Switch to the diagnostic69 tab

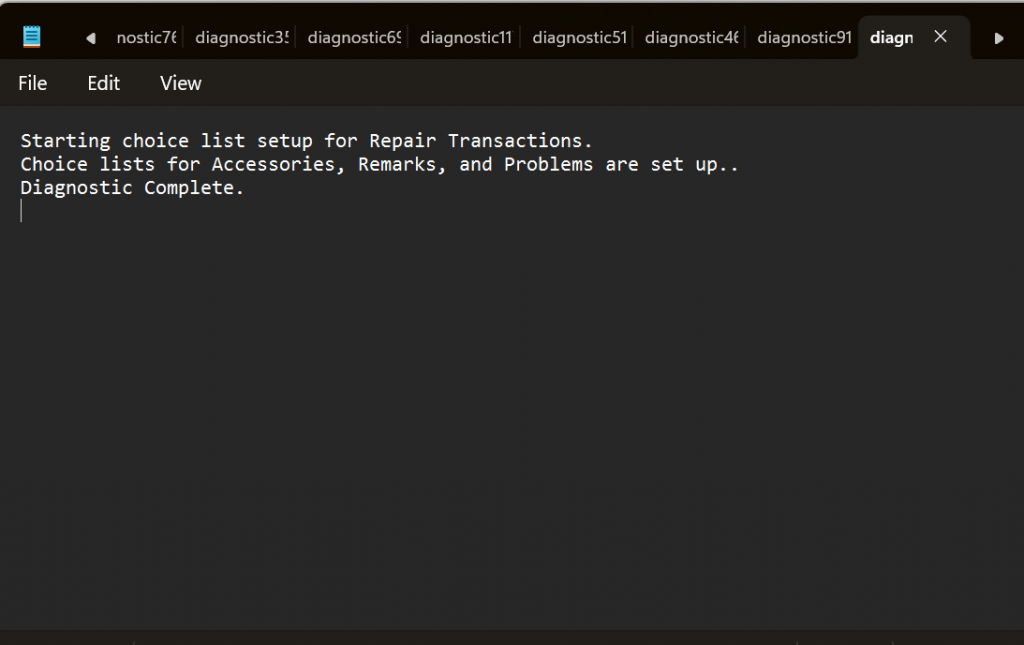pos(354,37)
